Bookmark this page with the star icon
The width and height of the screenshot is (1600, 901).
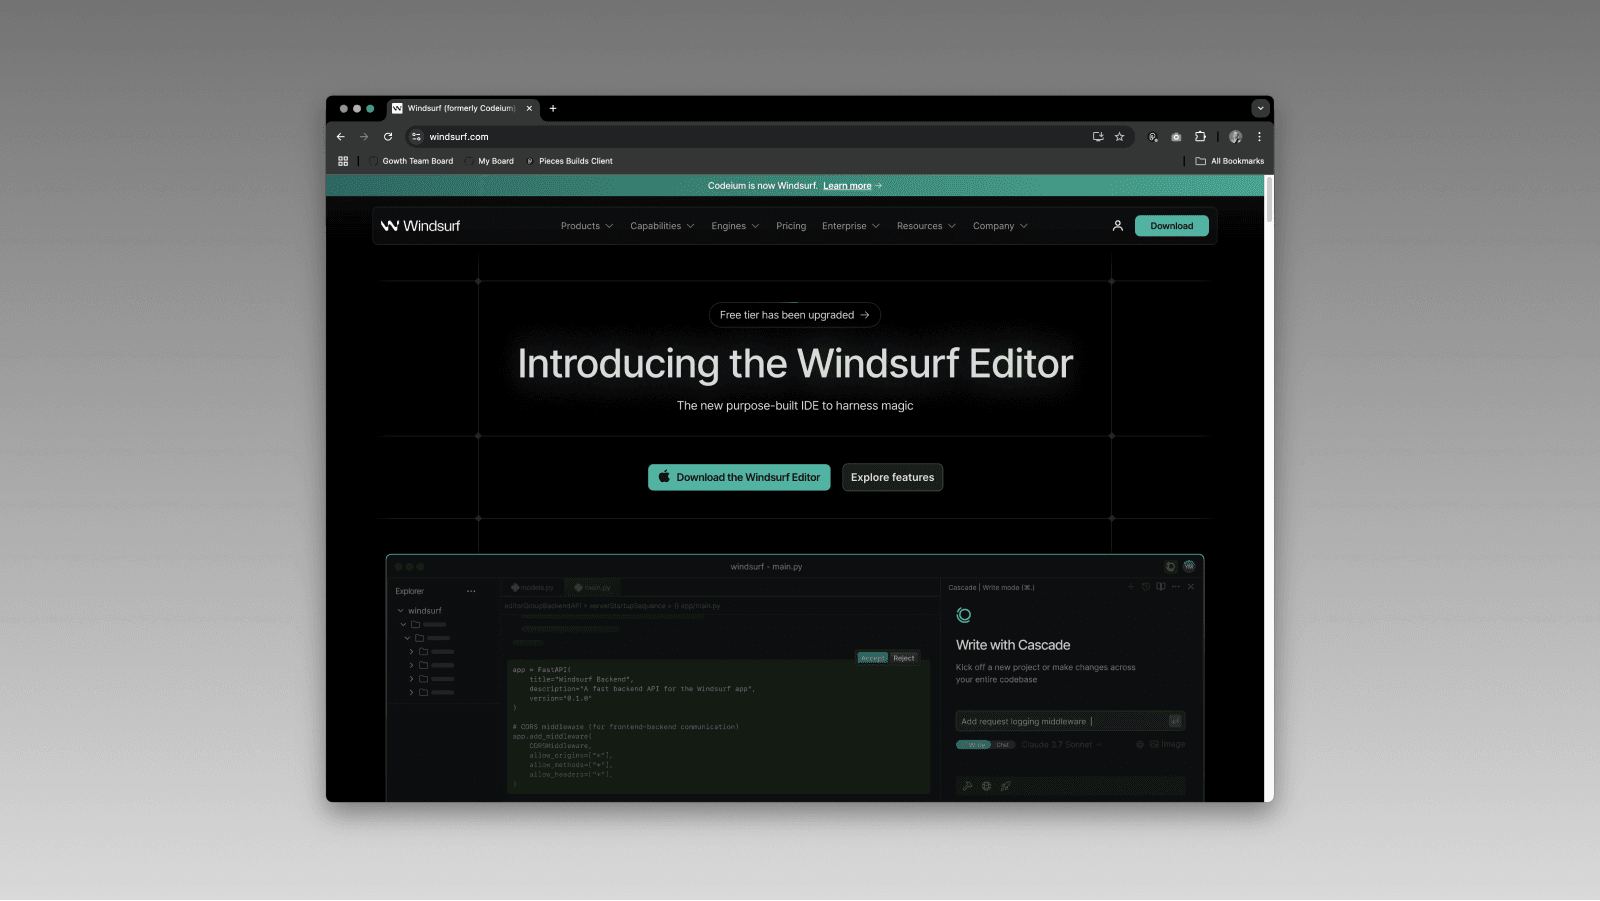click(1119, 137)
